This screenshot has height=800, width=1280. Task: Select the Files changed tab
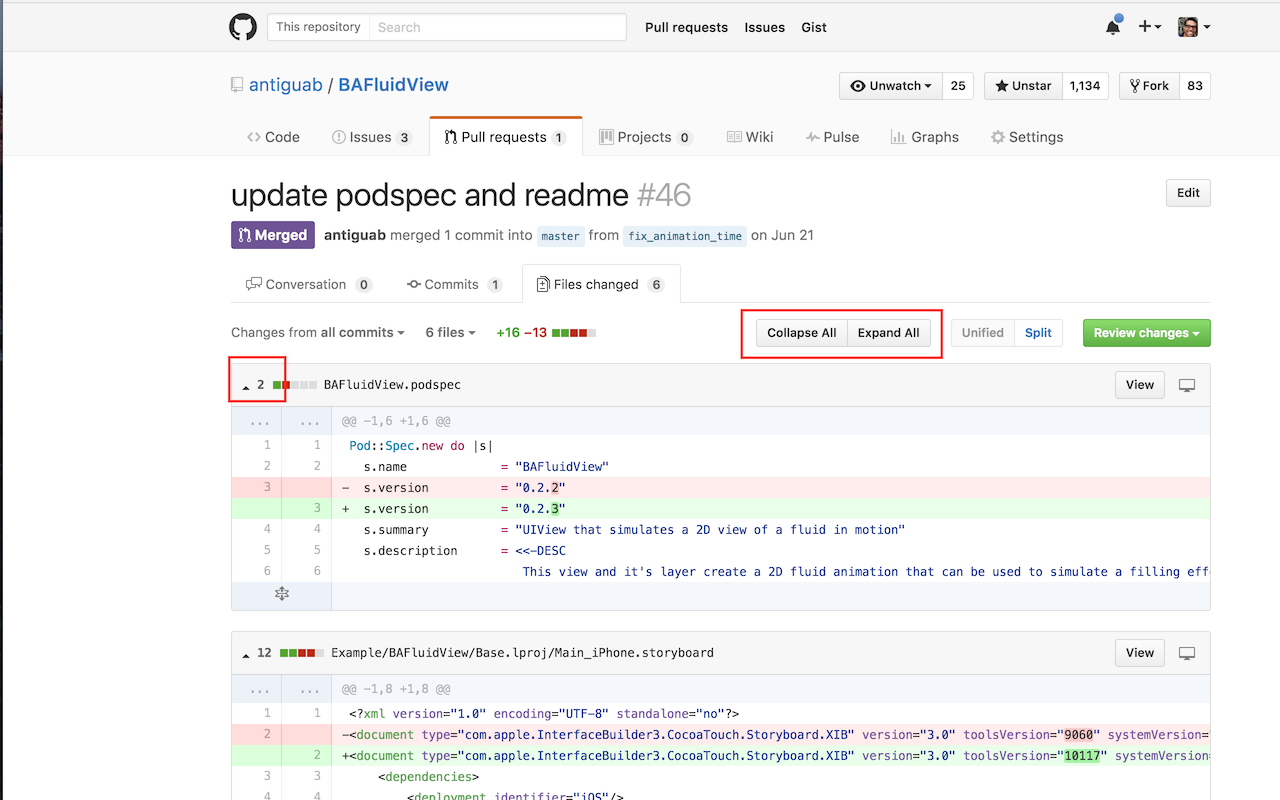(x=601, y=284)
